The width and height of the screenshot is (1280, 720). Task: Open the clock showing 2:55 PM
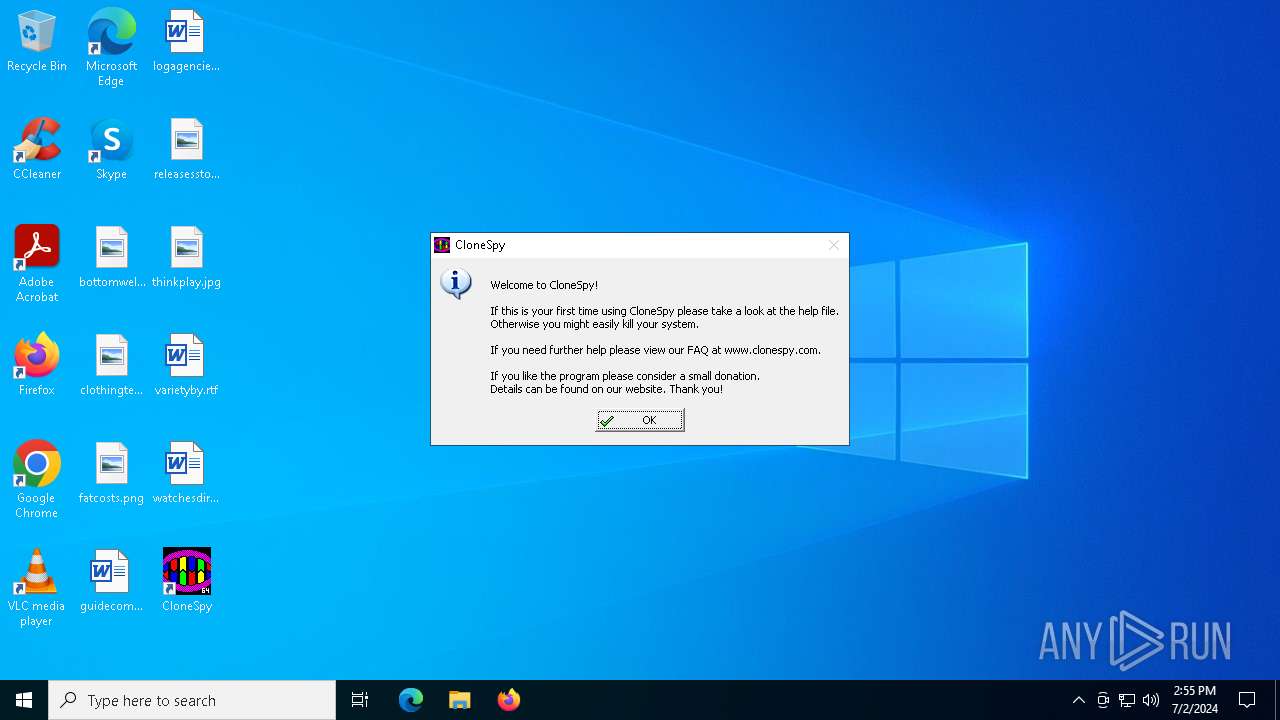click(x=1195, y=700)
